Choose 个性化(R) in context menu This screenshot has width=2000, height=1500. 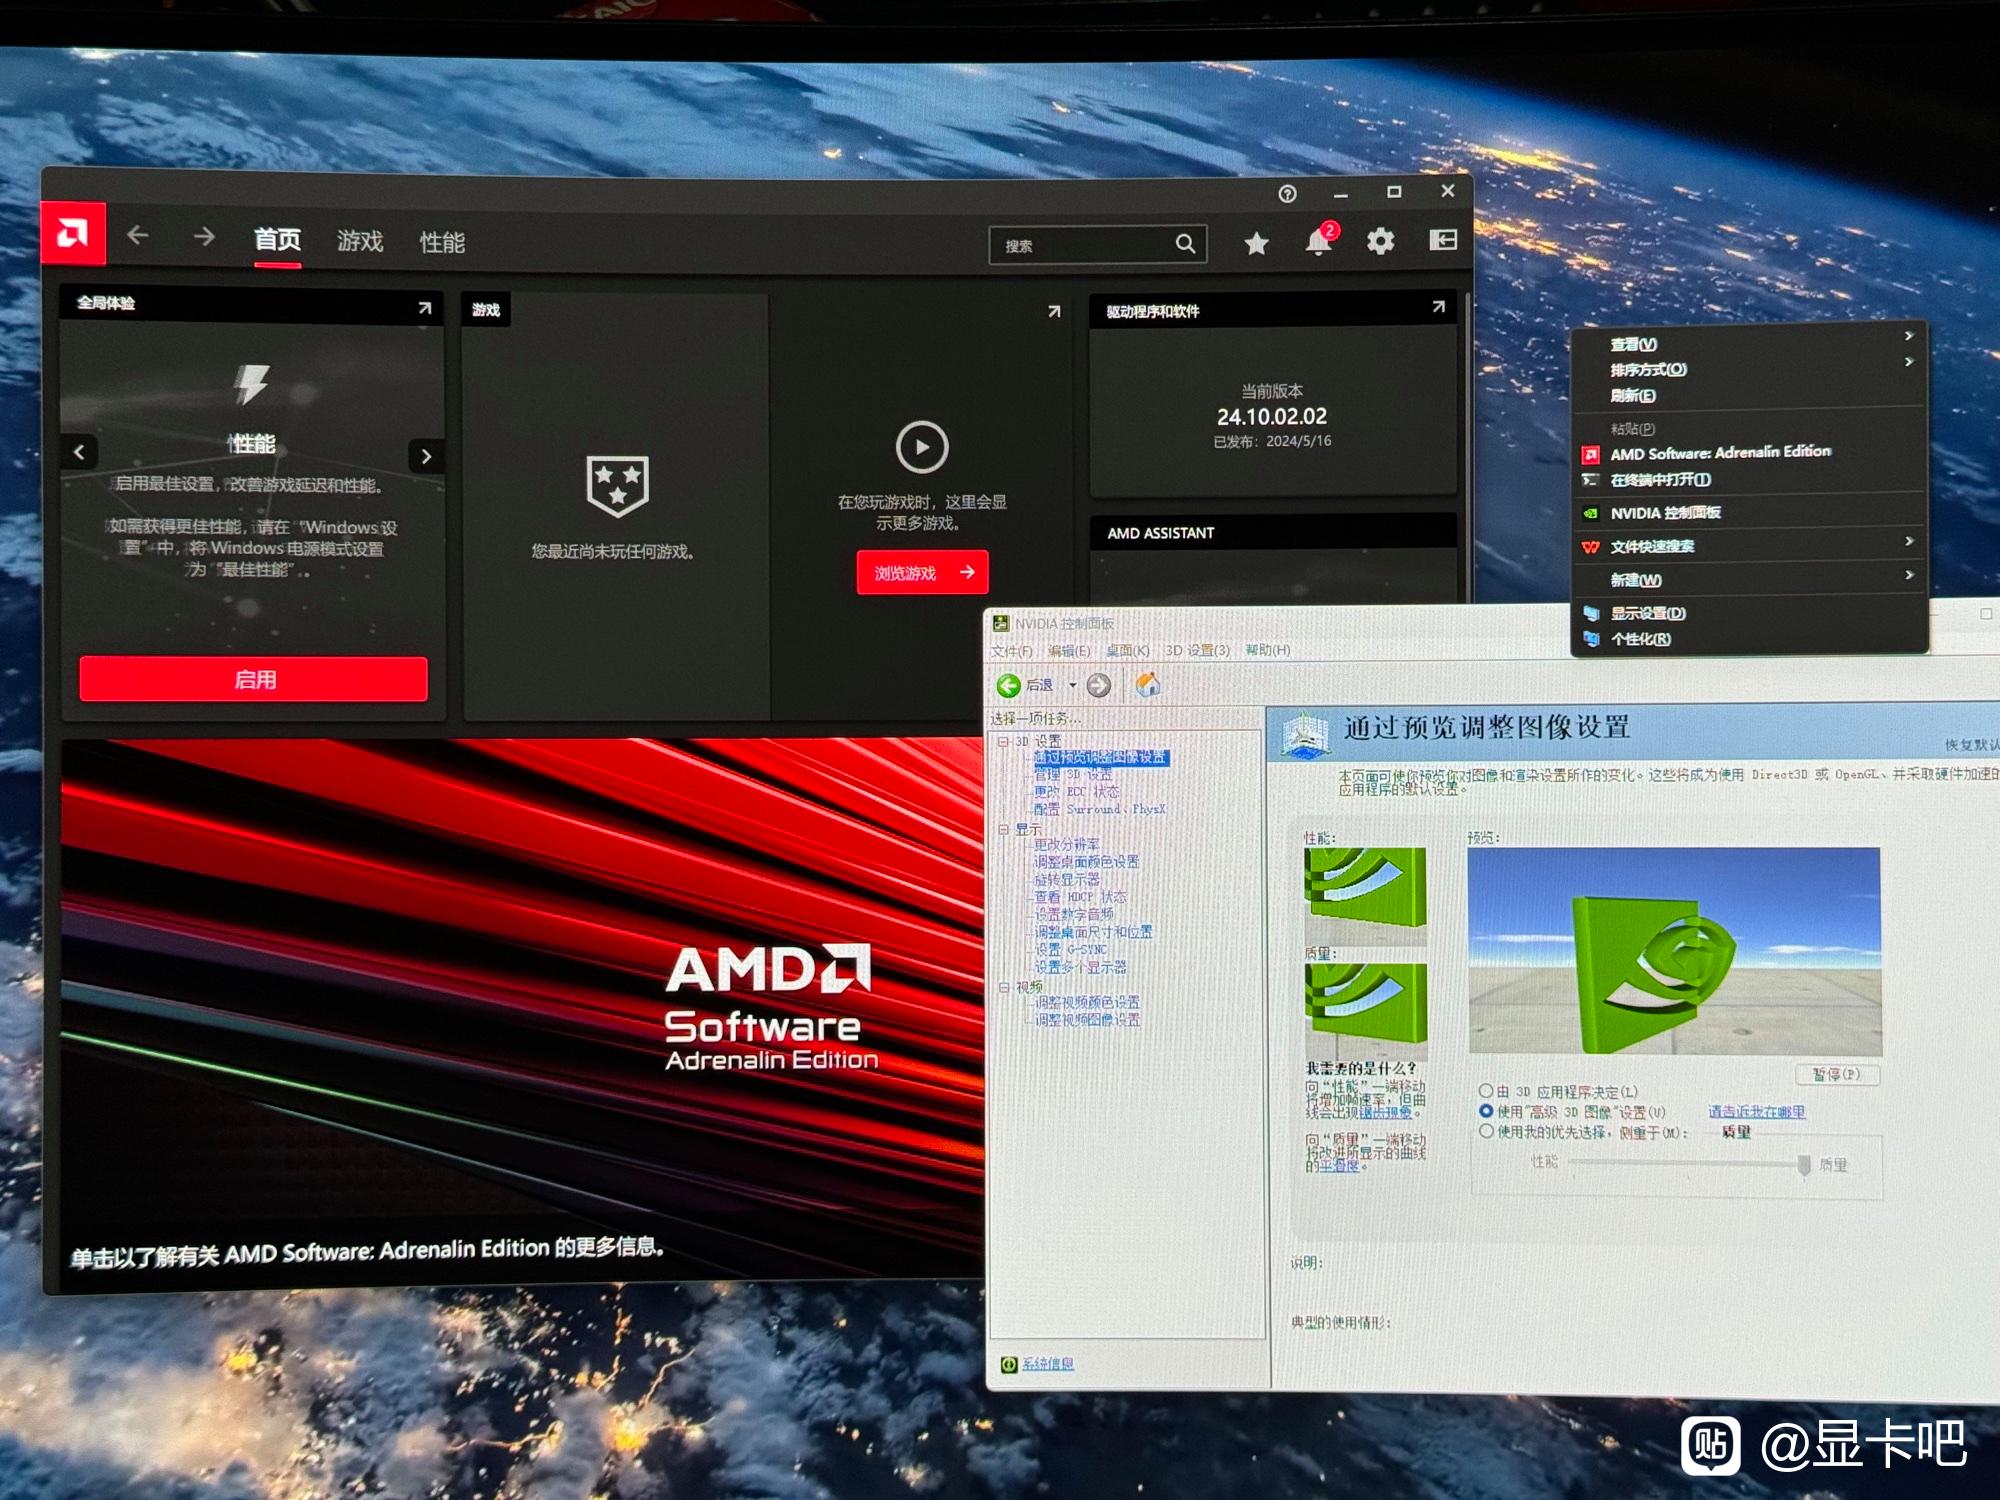[1640, 639]
